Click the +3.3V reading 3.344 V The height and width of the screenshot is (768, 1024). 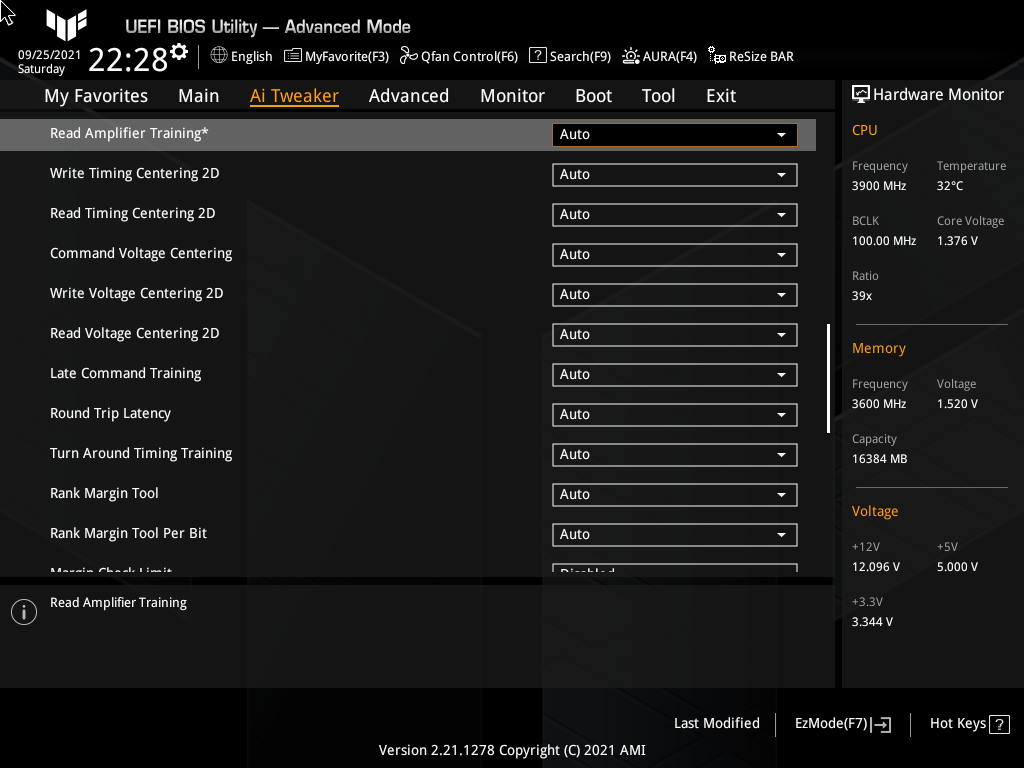[872, 622]
